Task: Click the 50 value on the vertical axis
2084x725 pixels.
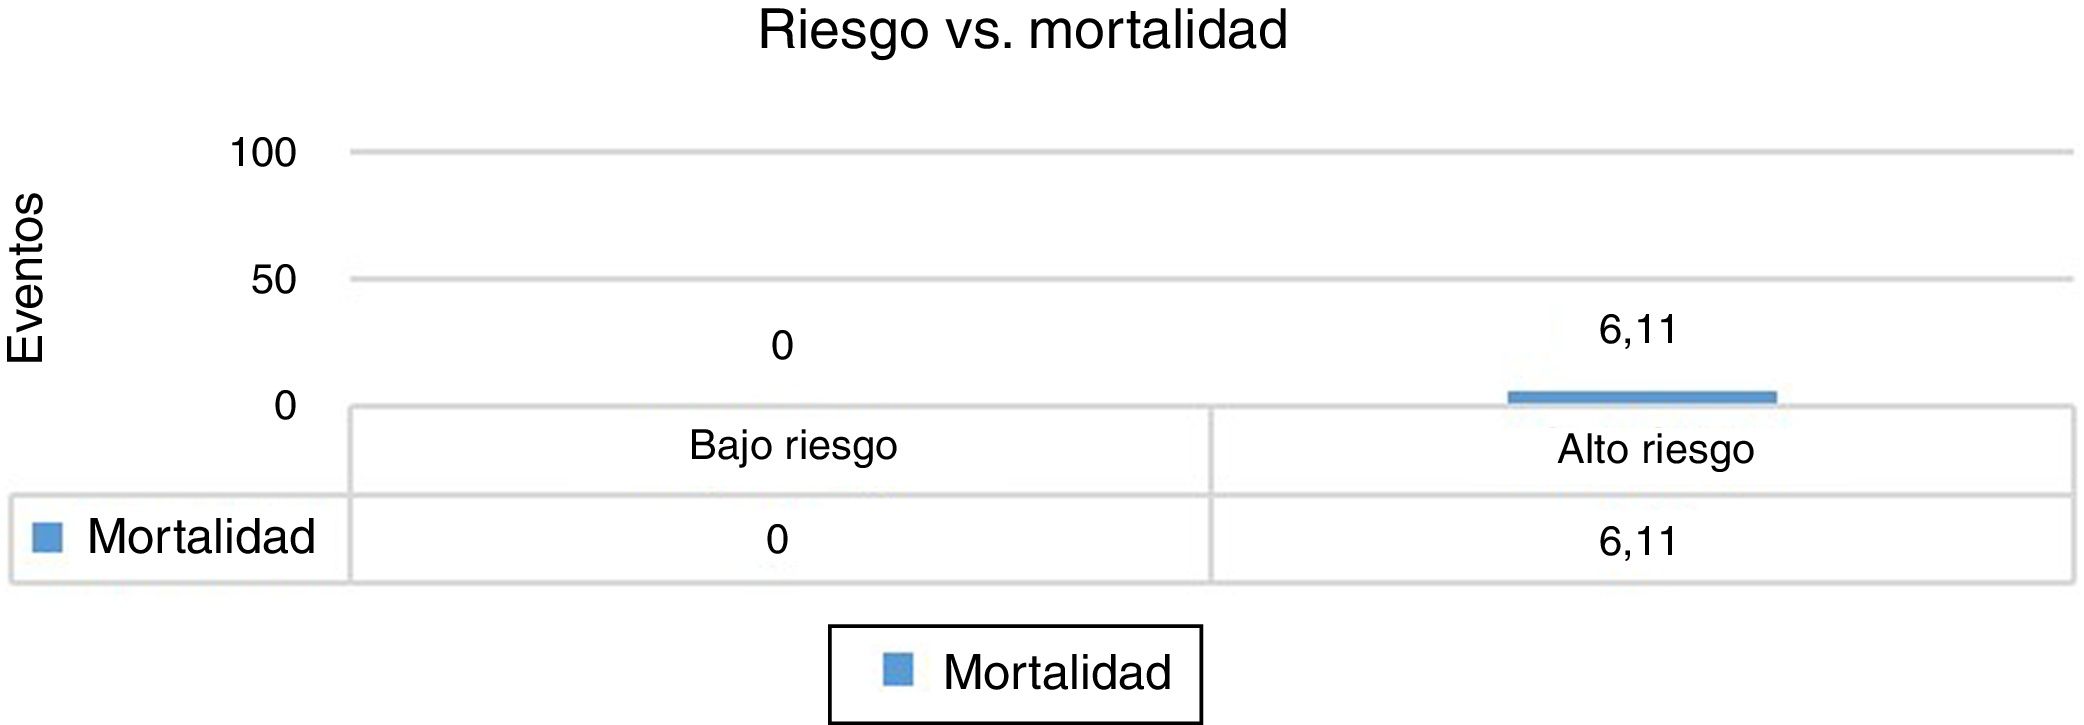Action: pyautogui.click(x=274, y=280)
